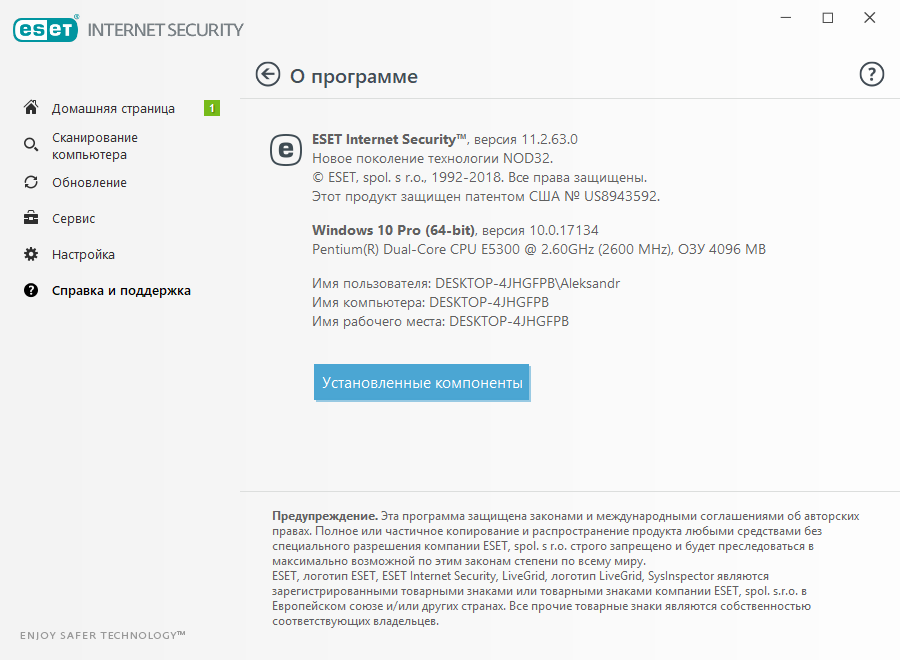Click the back arrow next to О программе
Viewport: 900px width, 660px height.
coord(267,75)
